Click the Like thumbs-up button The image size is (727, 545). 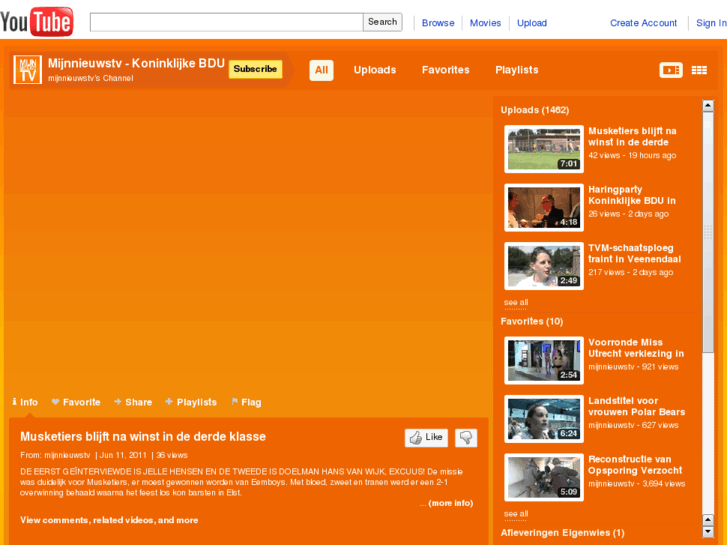coord(426,437)
